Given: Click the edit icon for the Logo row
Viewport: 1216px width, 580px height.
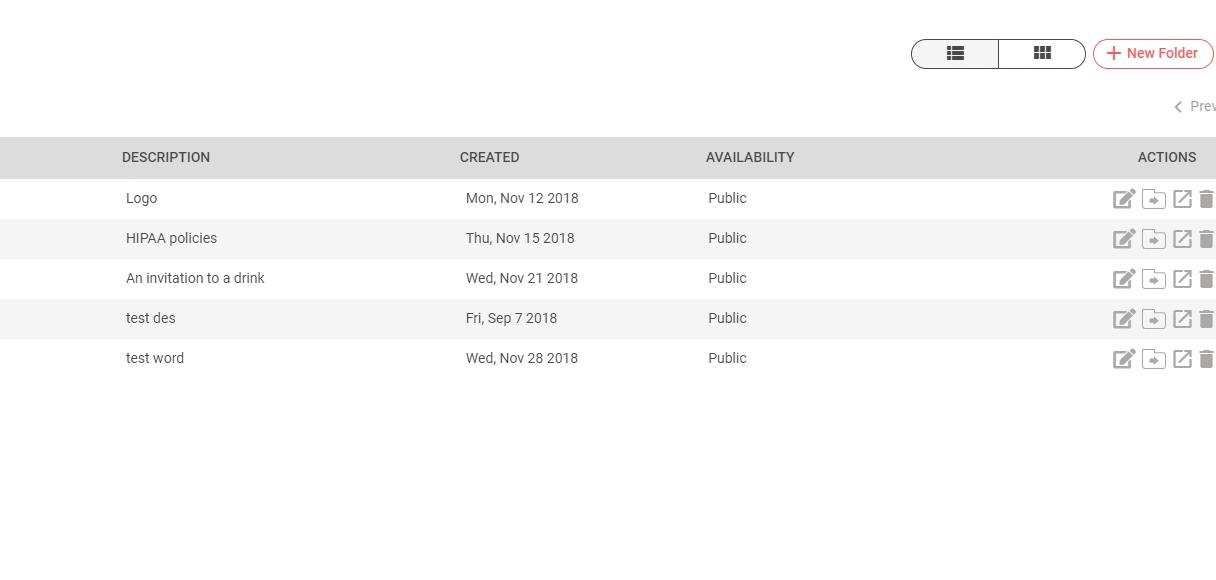Looking at the screenshot, I should pyautogui.click(x=1124, y=199).
